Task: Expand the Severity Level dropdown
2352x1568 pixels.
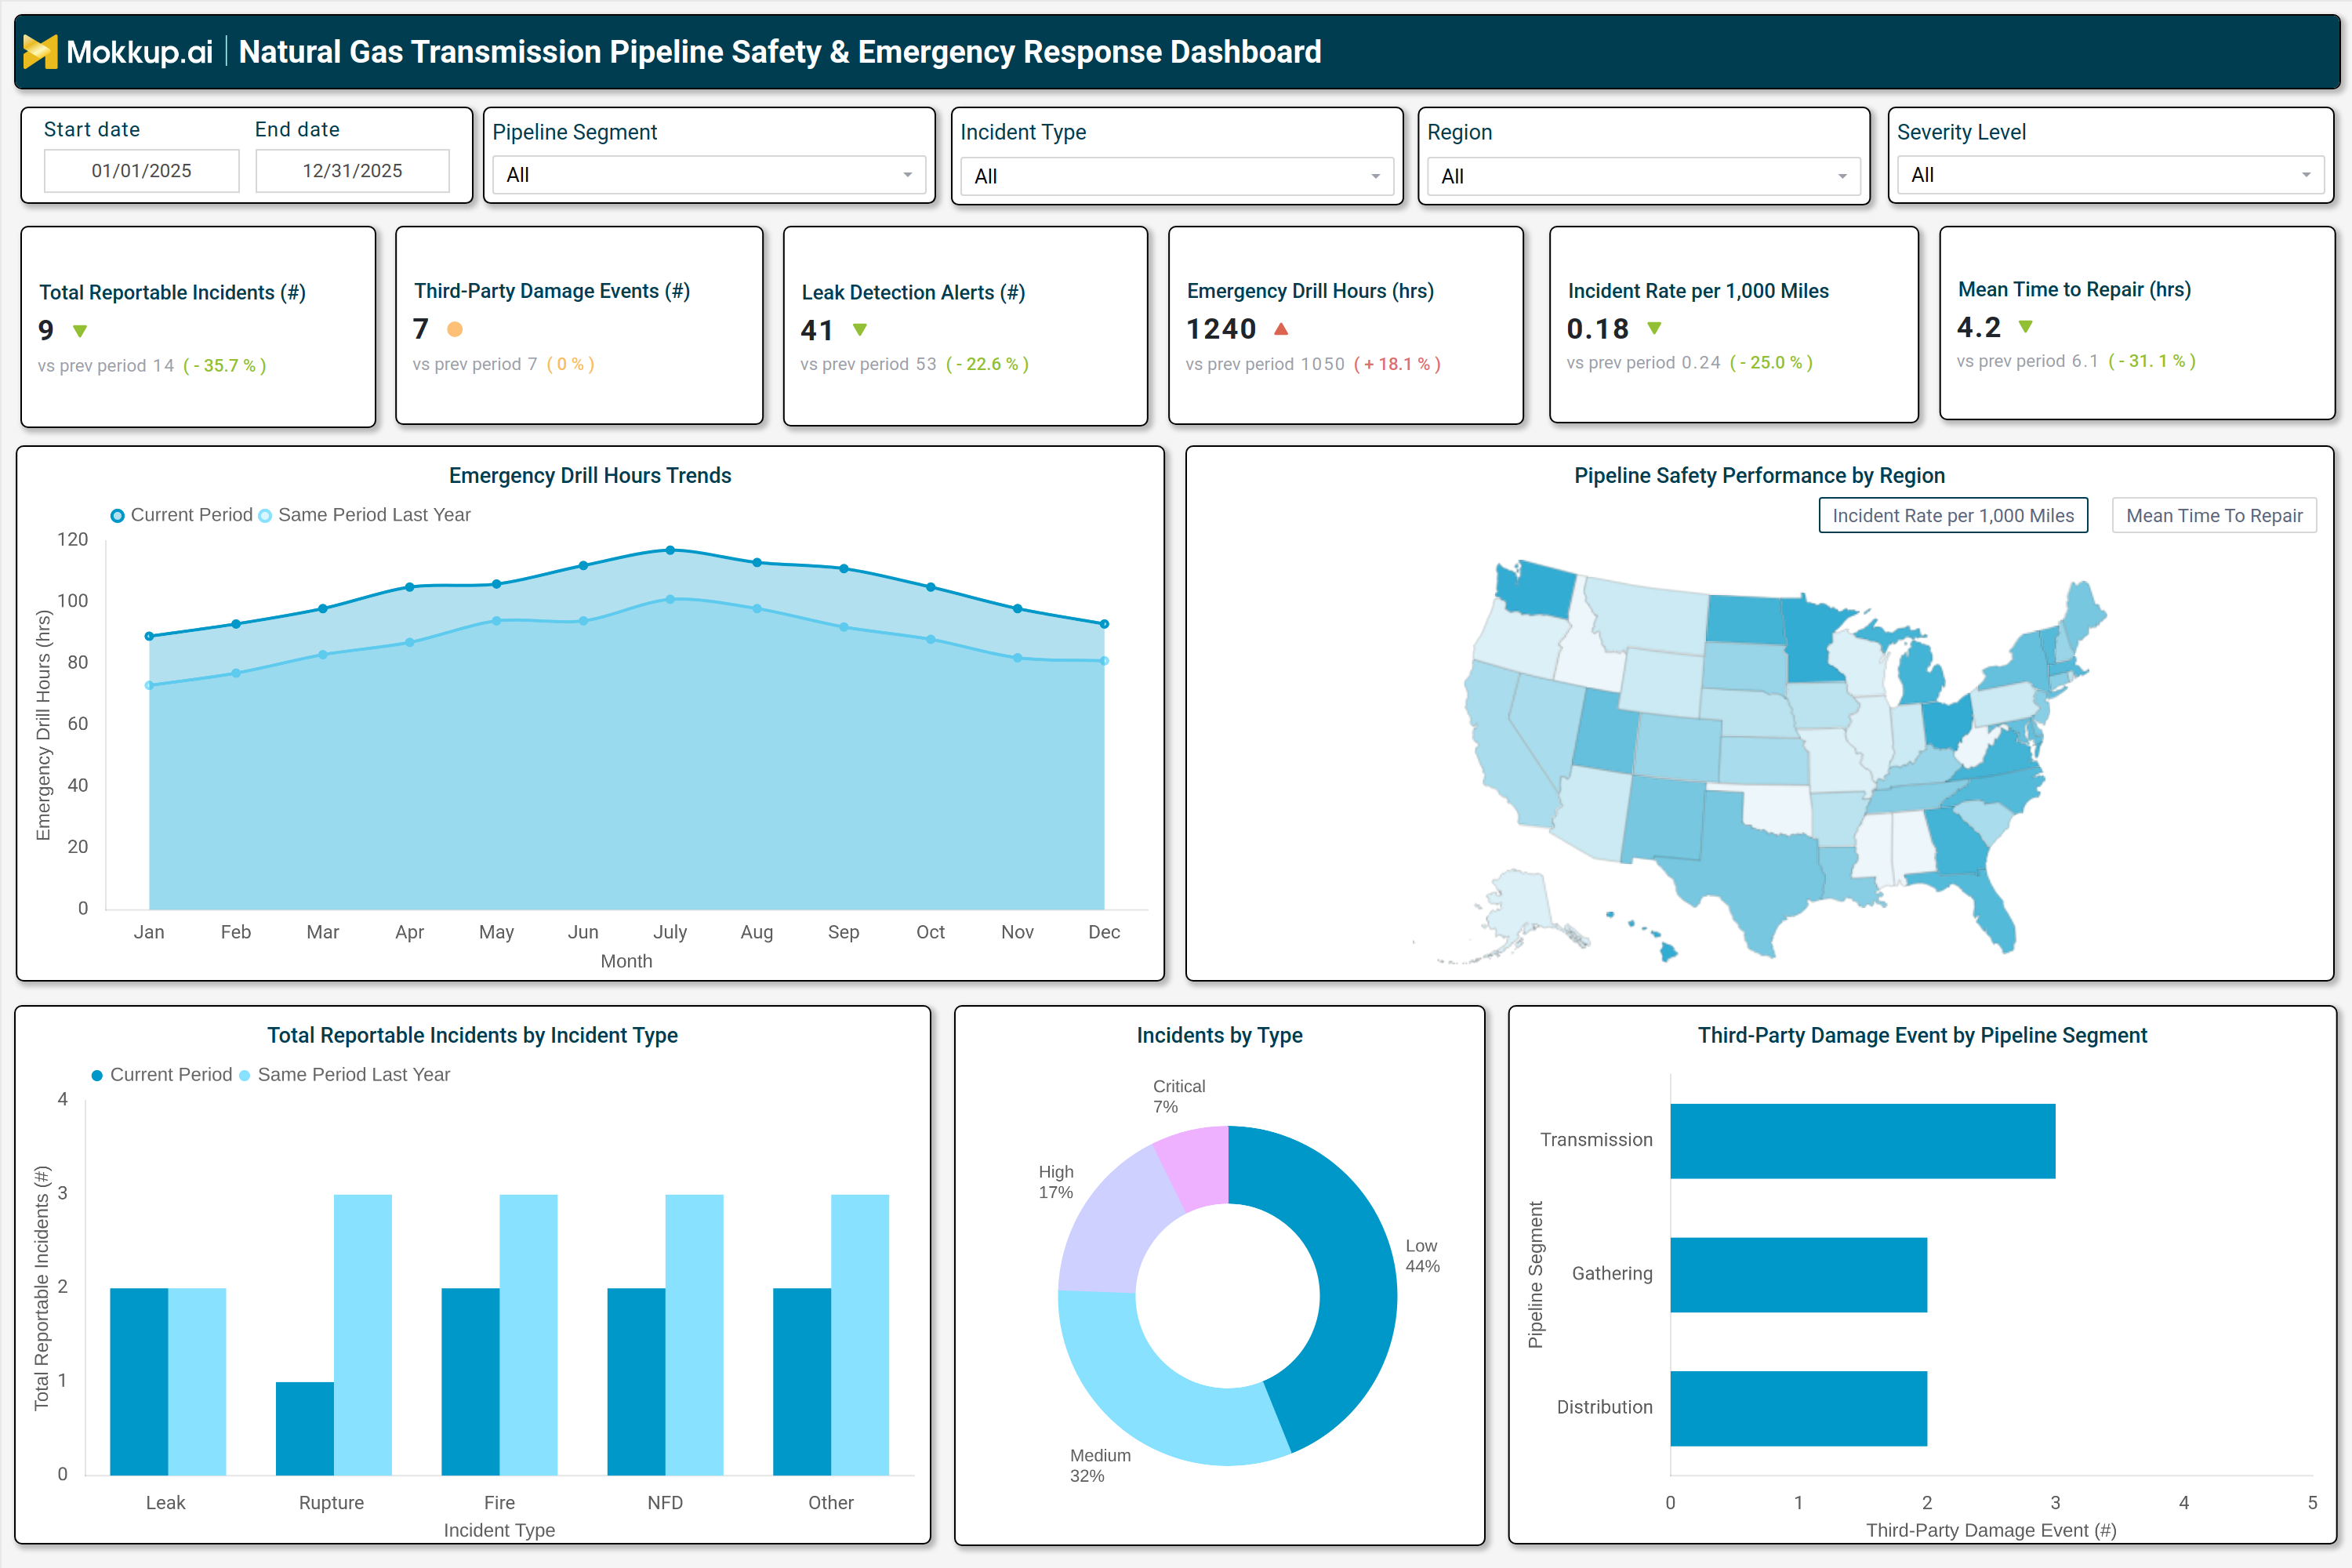Action: pyautogui.click(x=2110, y=175)
